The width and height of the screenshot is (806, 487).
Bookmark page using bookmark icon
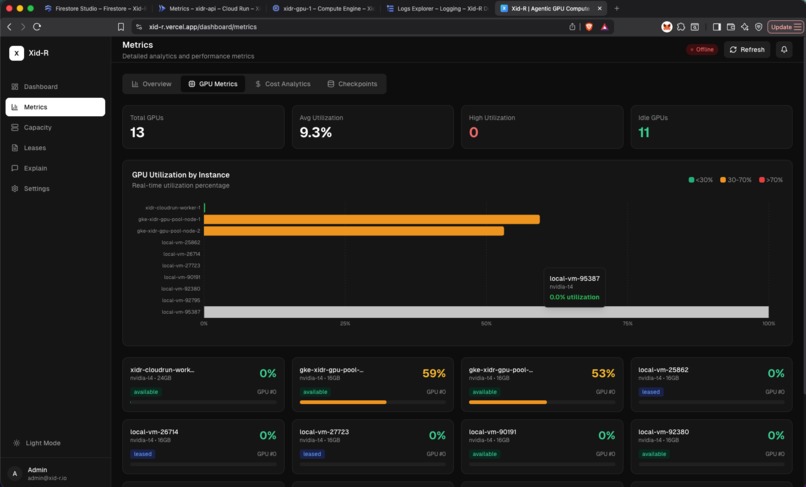pos(121,27)
